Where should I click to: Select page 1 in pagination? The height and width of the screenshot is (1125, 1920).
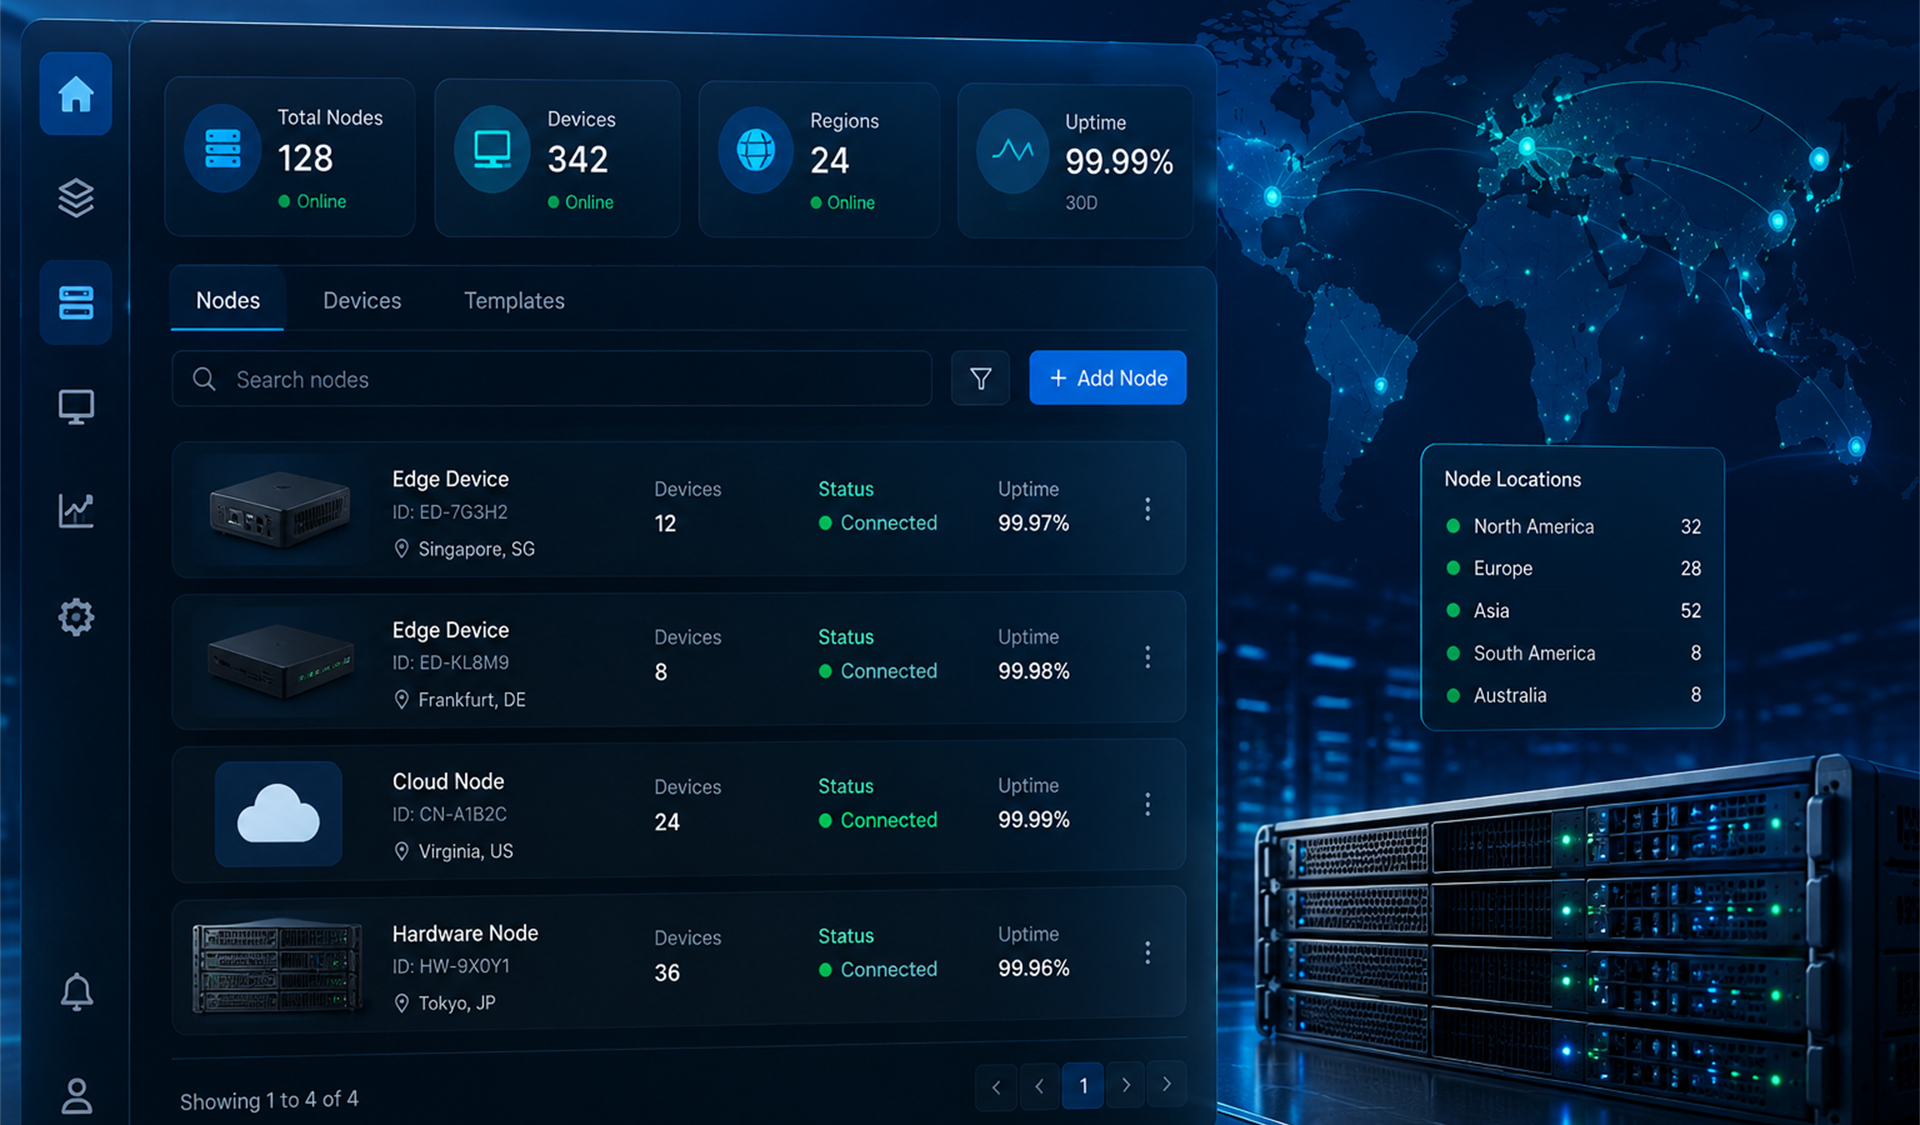pos(1083,1086)
